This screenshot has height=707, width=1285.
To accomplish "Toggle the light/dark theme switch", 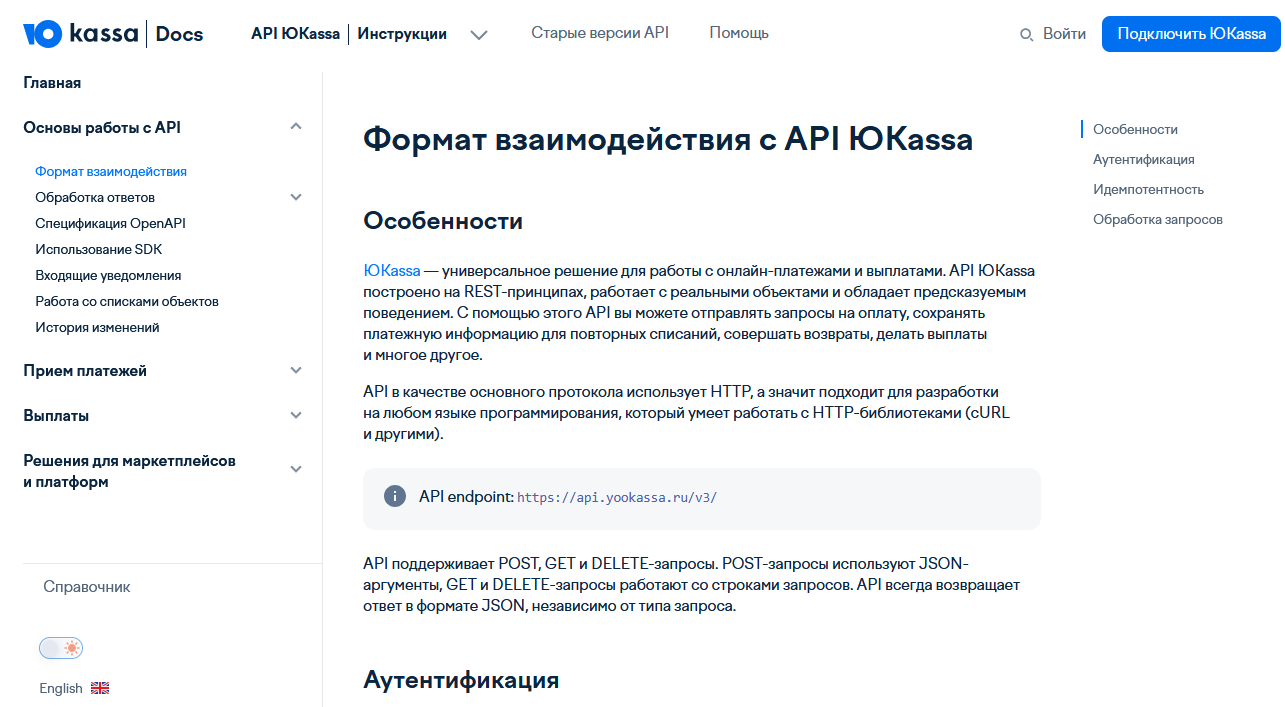I will tap(61, 648).
